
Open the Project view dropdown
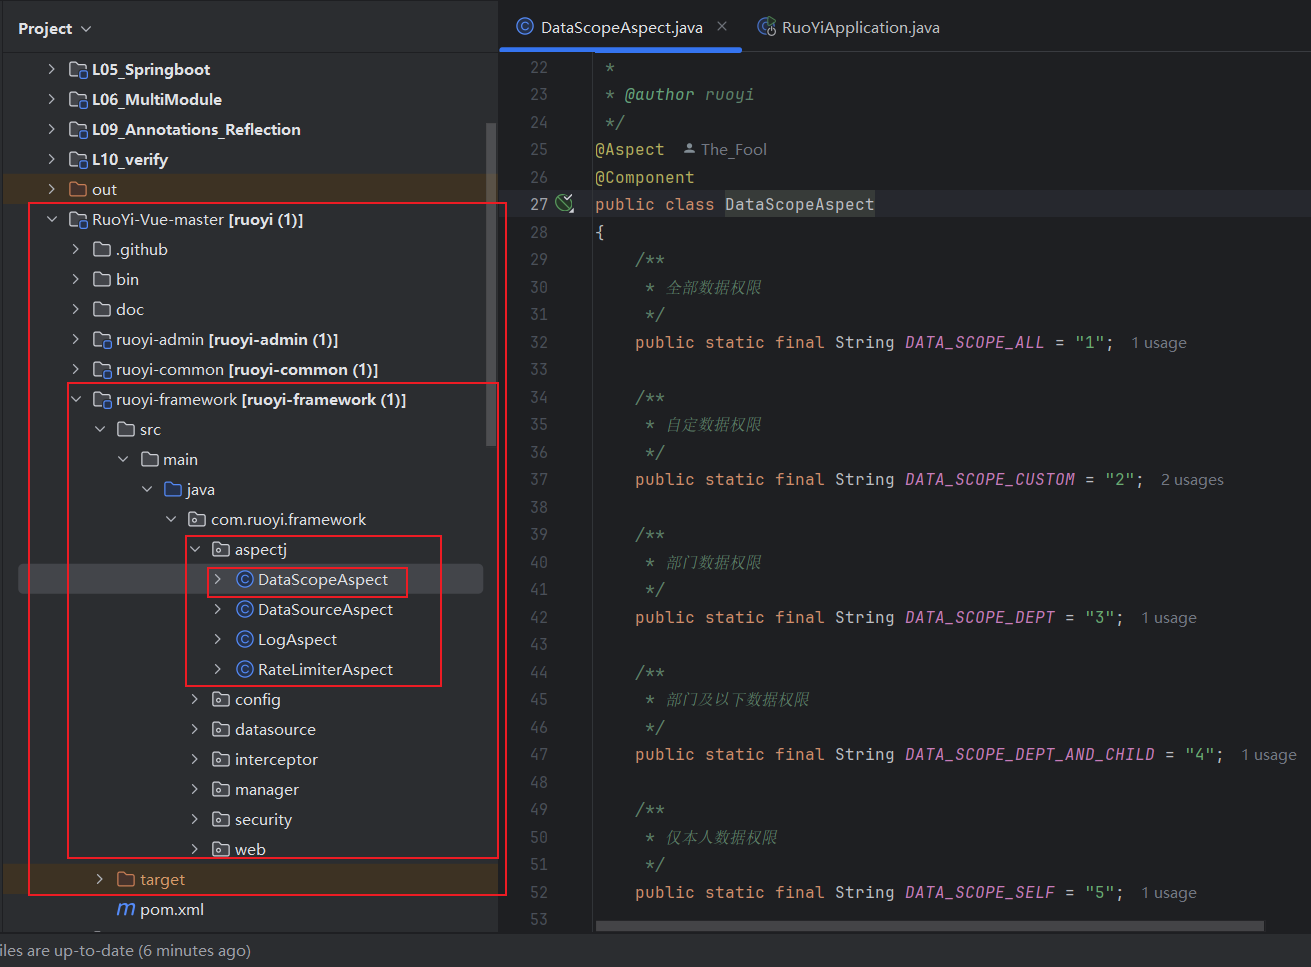tap(54, 29)
